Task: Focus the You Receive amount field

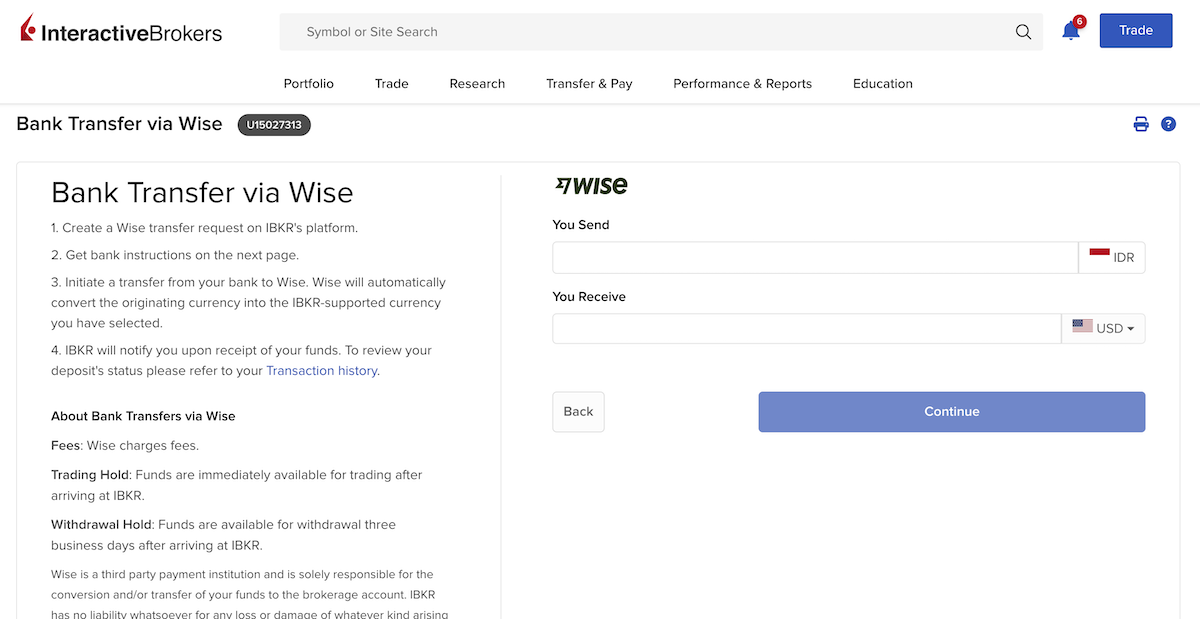Action: 807,329
